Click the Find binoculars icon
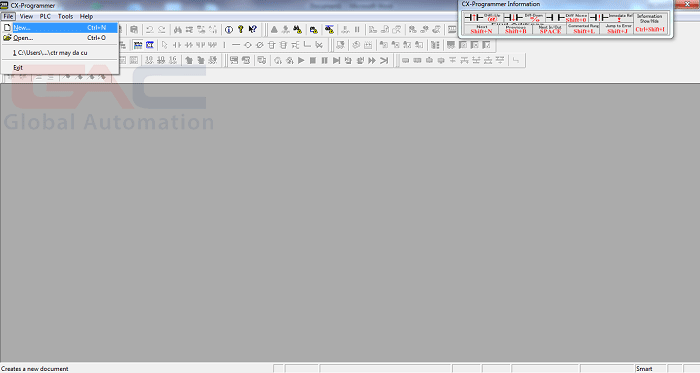The image size is (700, 373). pyautogui.click(x=178, y=29)
